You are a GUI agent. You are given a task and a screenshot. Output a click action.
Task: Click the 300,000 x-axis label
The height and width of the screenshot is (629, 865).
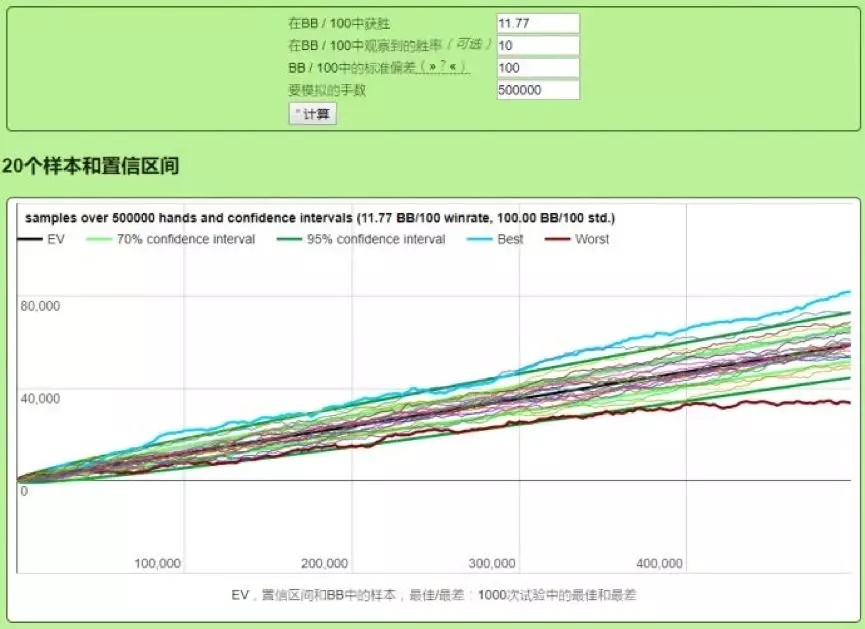(x=492, y=563)
